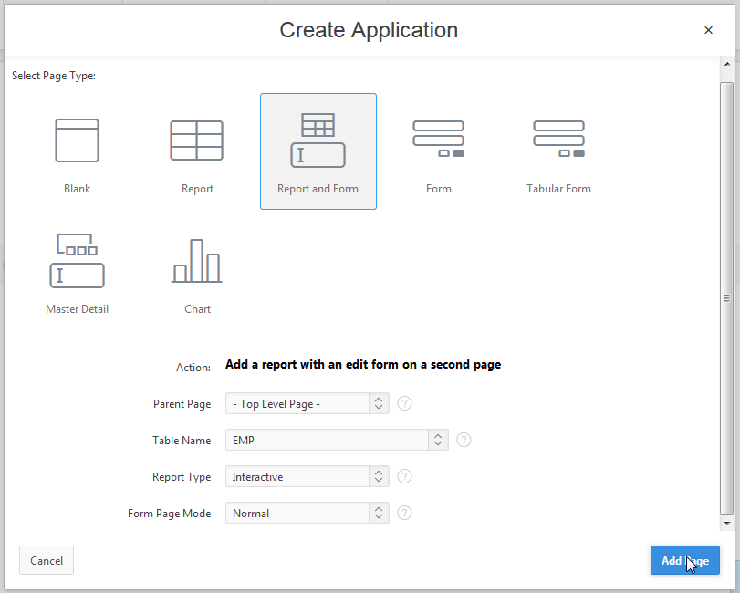
Task: Click the Cancel button
Action: coord(46,560)
